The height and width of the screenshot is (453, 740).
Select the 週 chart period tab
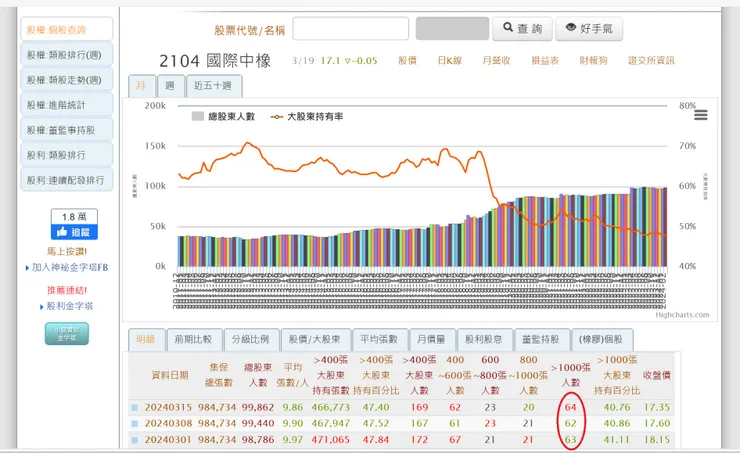[170, 86]
